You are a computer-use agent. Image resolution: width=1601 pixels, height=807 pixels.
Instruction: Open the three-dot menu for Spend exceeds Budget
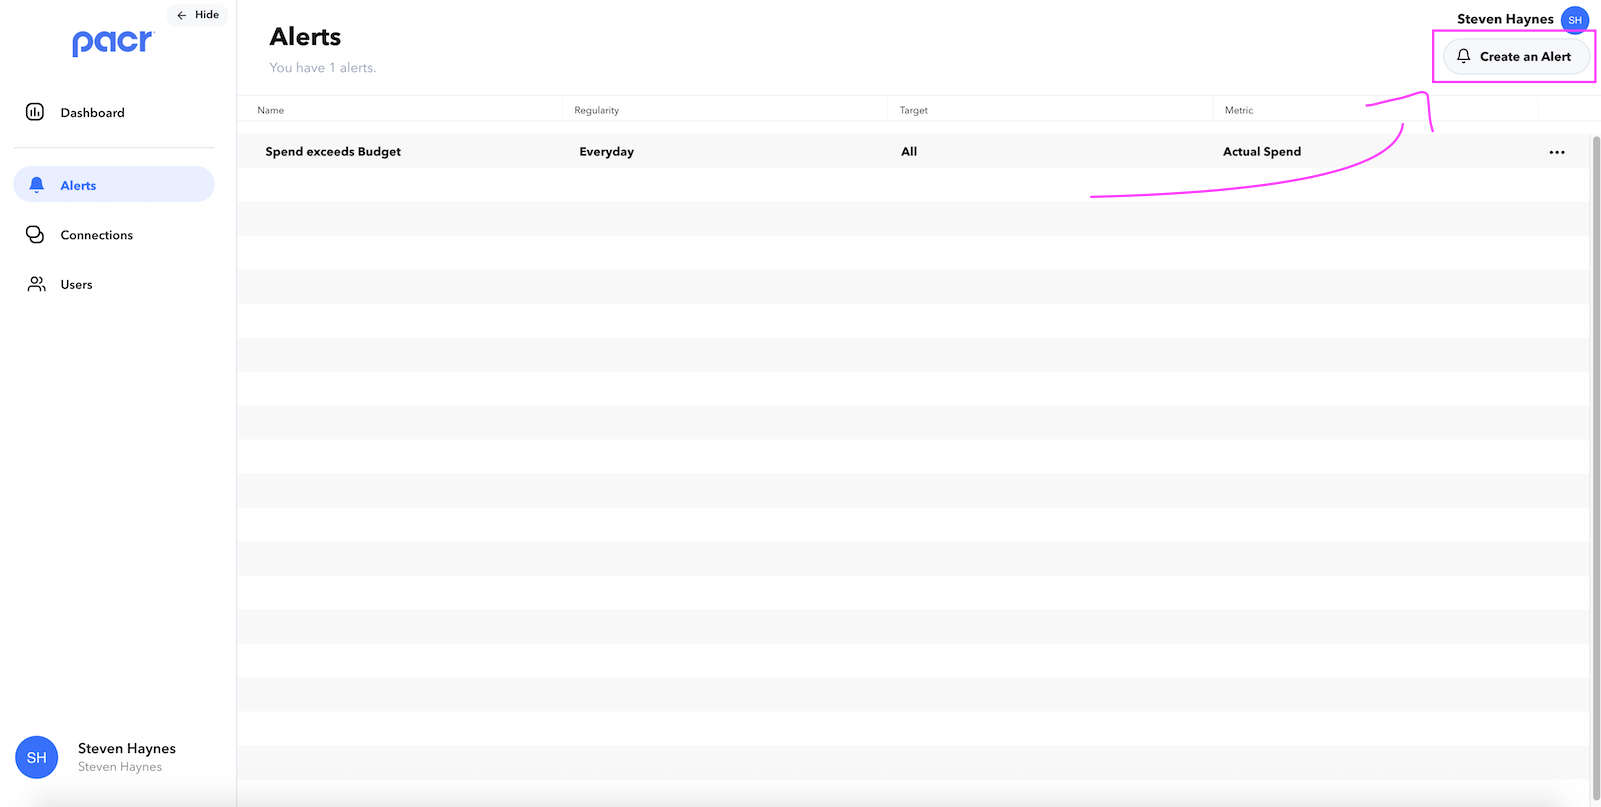[1556, 152]
